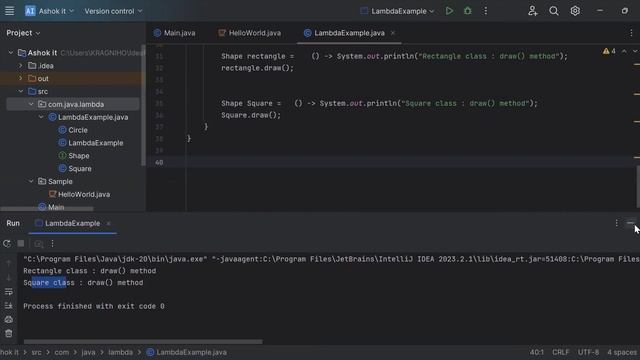The width and height of the screenshot is (640, 360).
Task: Clear all console output
Action: coord(9,333)
